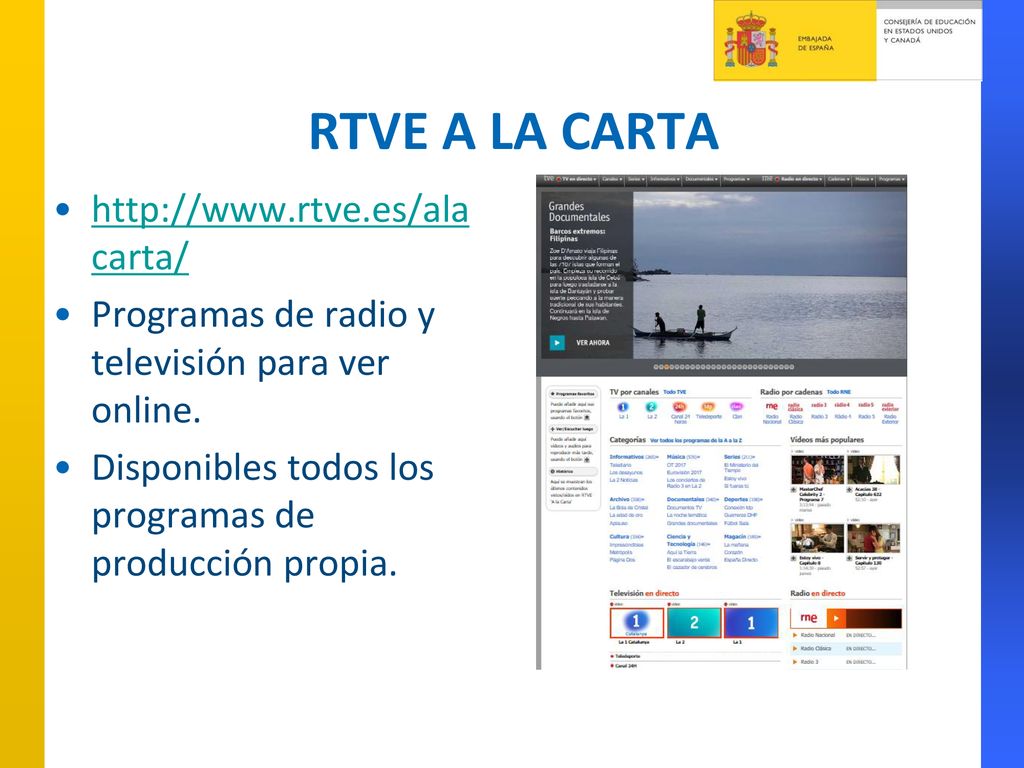Open the Archivo category heading
Screen dimensions: 1024x768
coord(619,500)
